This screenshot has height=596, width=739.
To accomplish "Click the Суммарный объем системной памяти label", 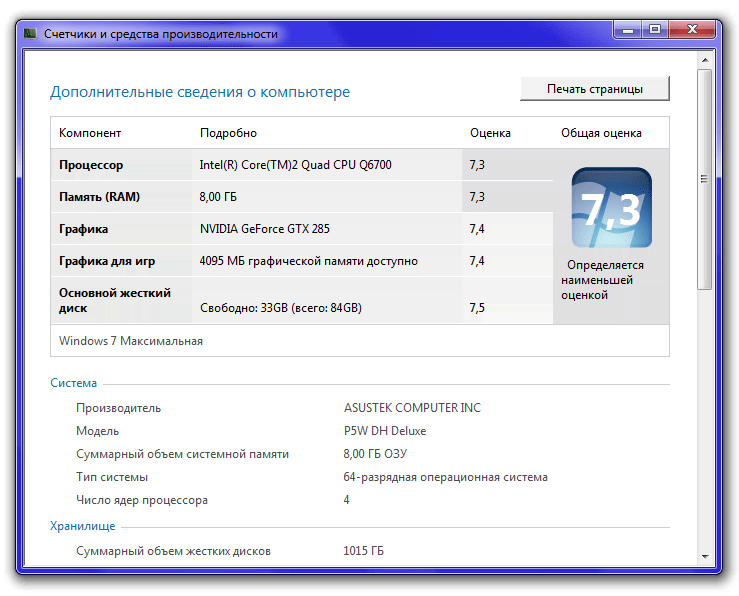I will tap(182, 454).
